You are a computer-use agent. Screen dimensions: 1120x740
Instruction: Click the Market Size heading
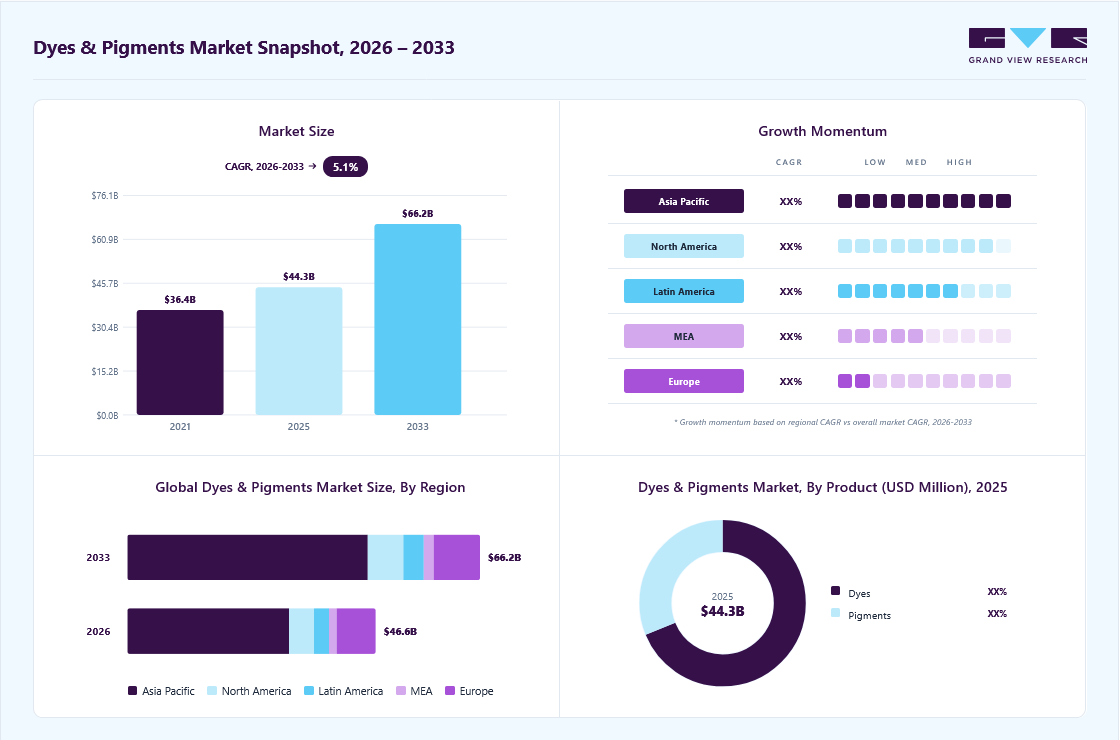296,131
